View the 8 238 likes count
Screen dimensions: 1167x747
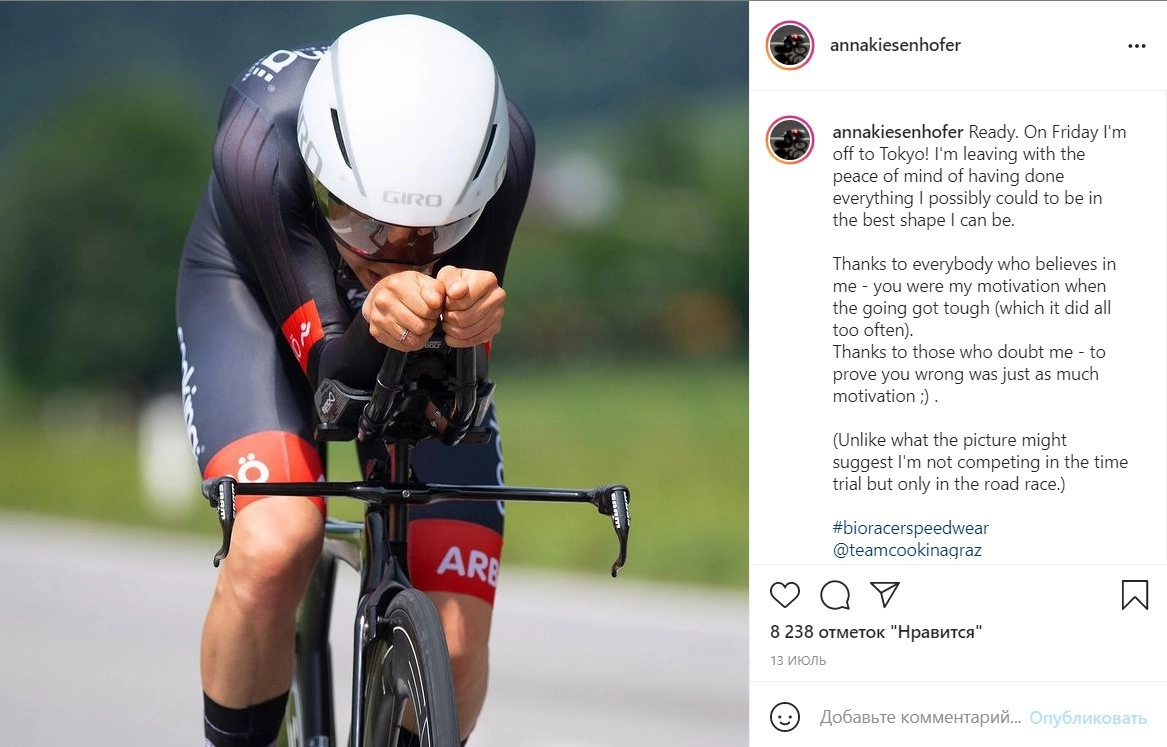coord(876,632)
